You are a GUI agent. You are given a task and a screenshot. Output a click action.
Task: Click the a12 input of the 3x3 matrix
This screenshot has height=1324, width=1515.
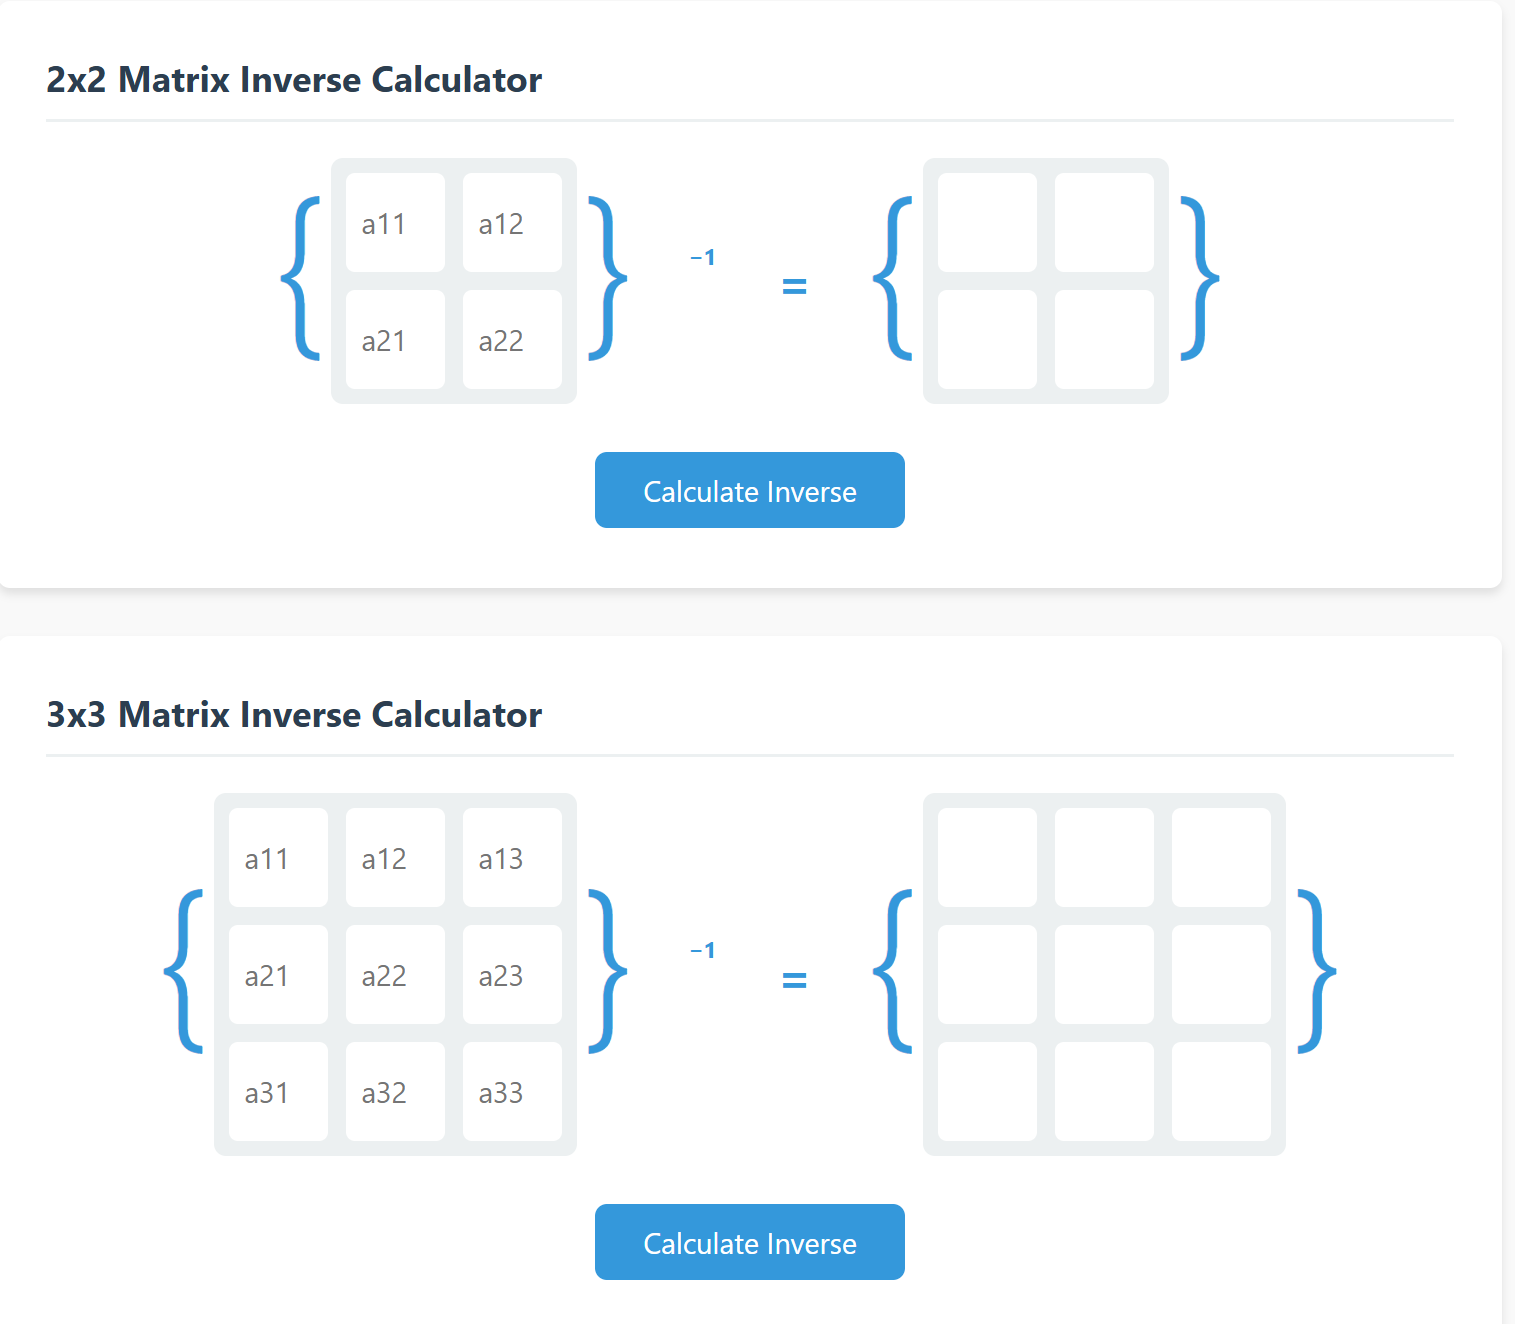[395, 857]
